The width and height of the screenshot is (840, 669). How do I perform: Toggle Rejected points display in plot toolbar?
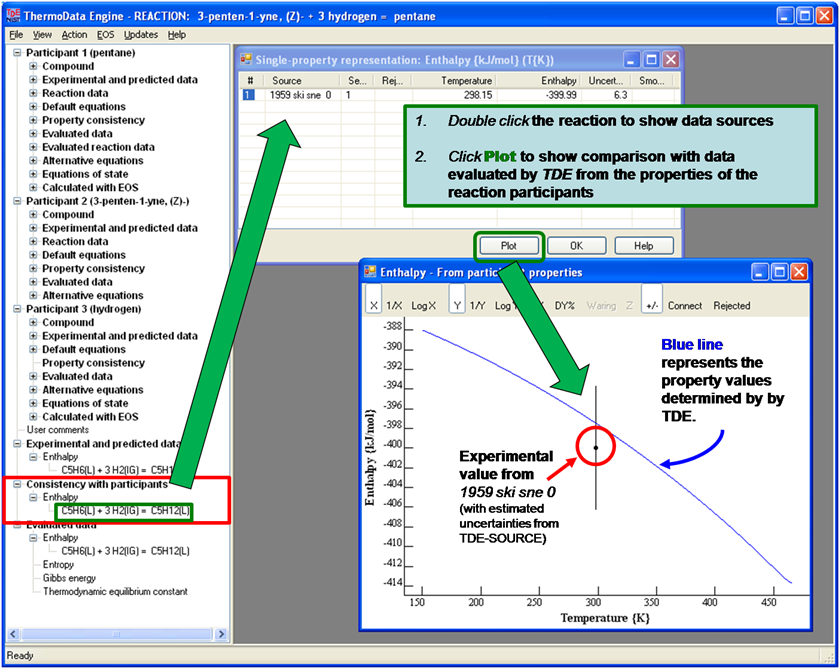731,306
